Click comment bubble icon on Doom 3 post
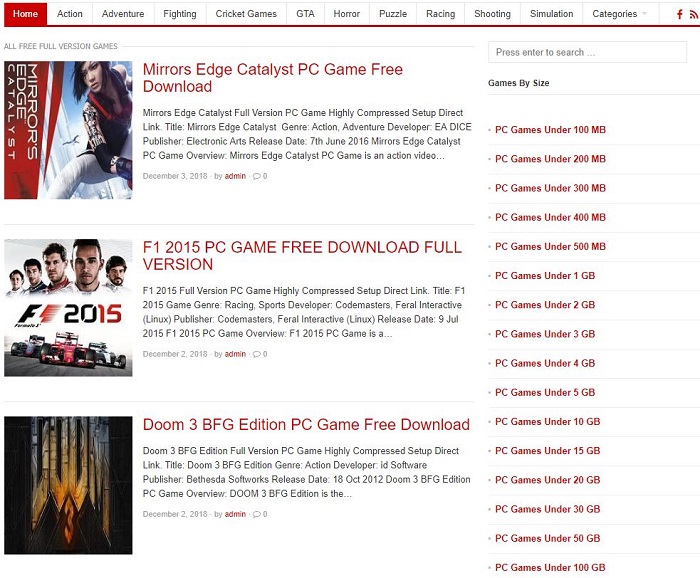This screenshot has width=700, height=578. 257,514
